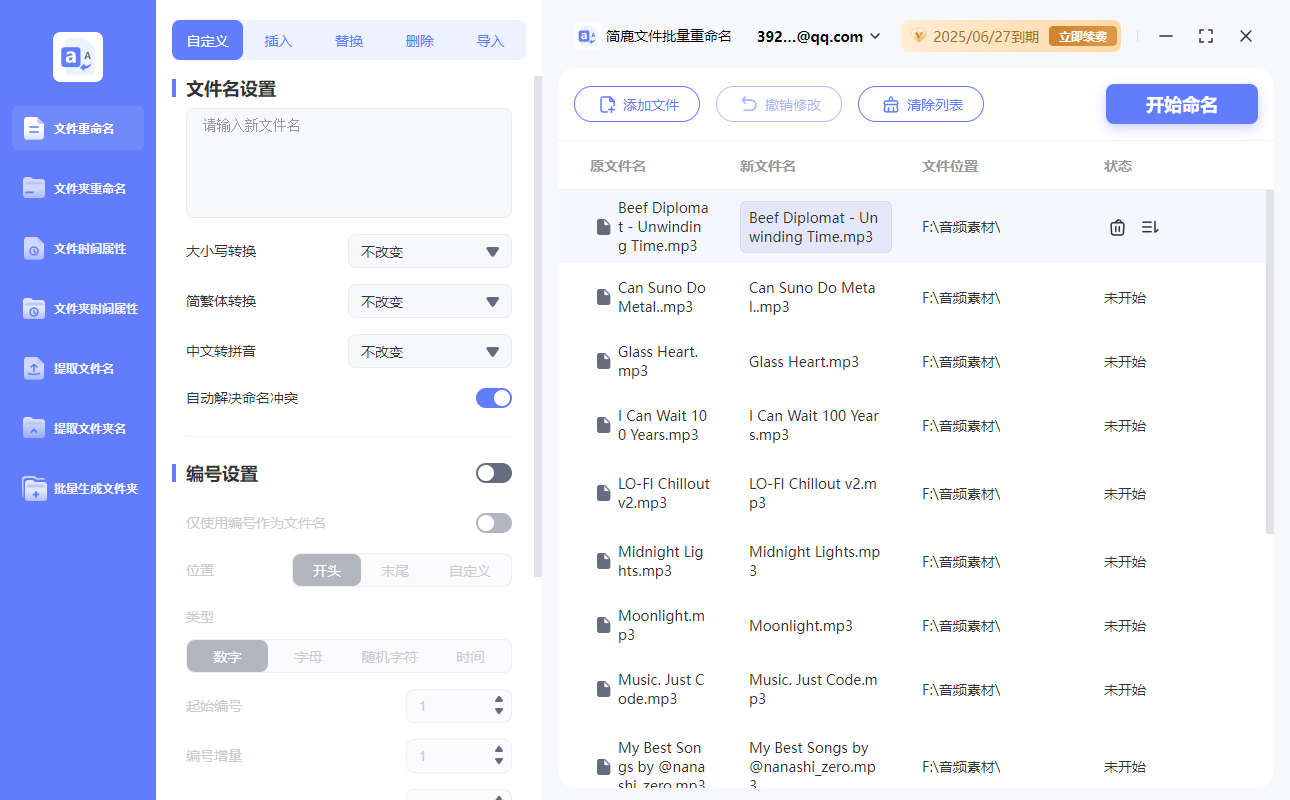Select the 文件时间属性 tool
Image resolution: width=1290 pixels, height=800 pixels.
76,248
